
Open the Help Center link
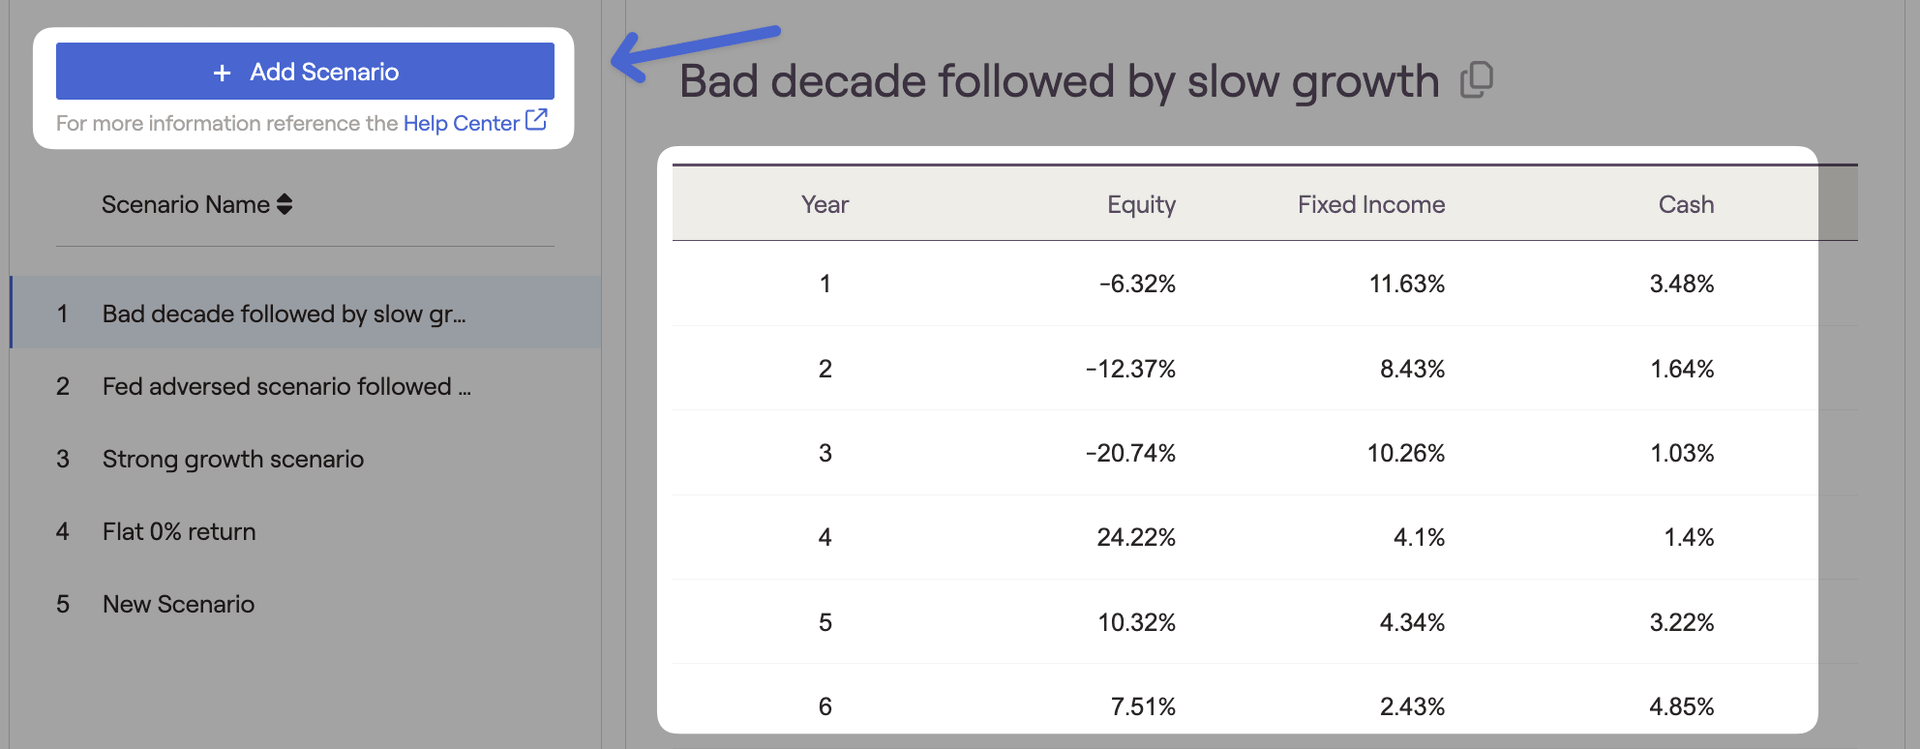pos(460,123)
